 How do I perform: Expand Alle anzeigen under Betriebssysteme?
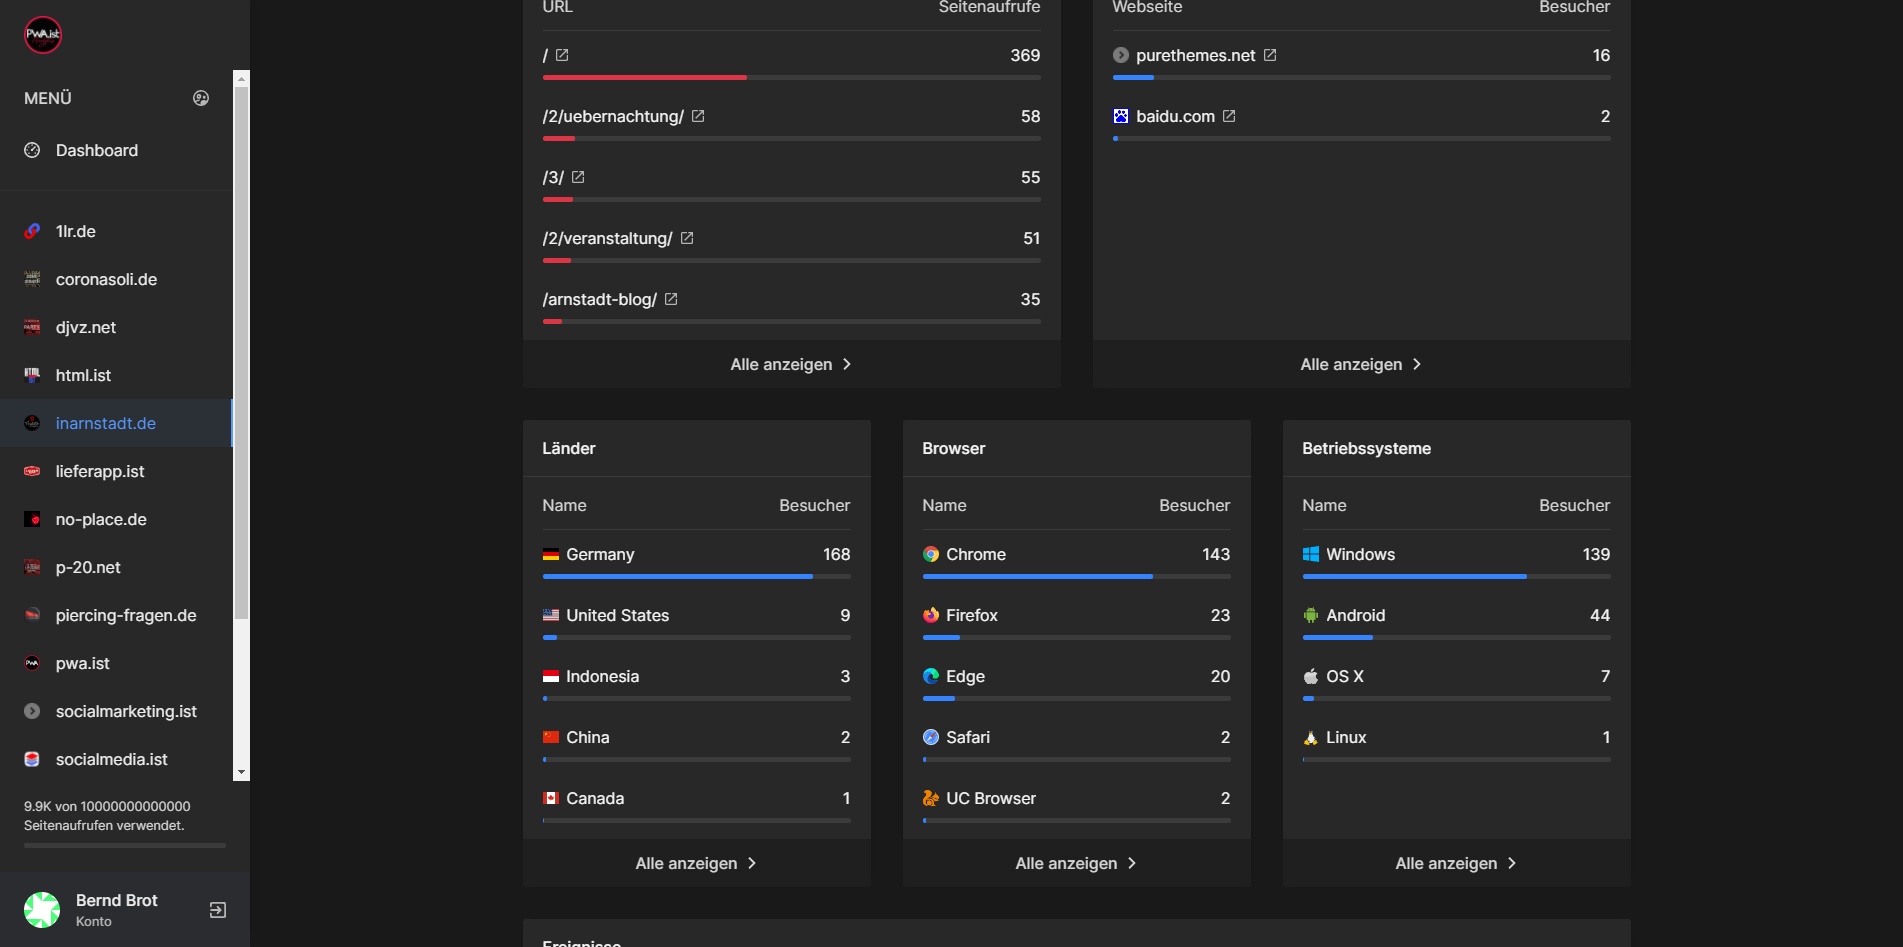[1456, 863]
